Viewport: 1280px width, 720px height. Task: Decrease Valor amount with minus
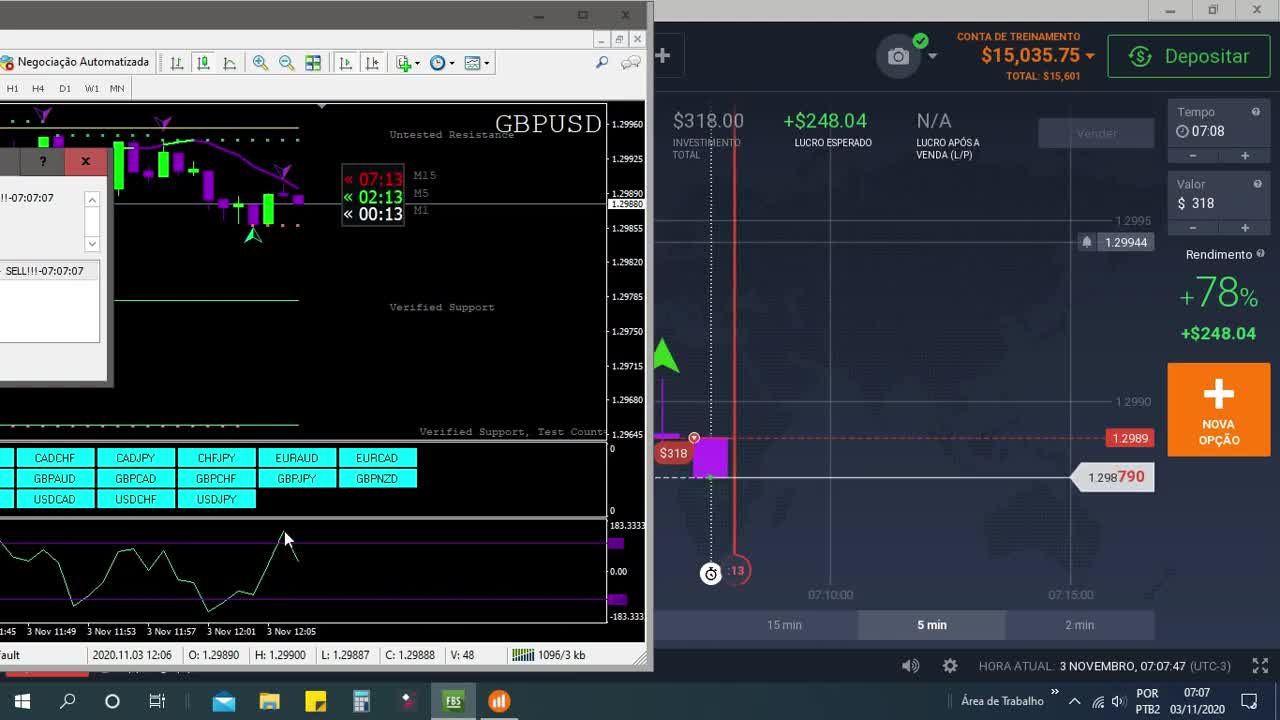[1193, 228]
